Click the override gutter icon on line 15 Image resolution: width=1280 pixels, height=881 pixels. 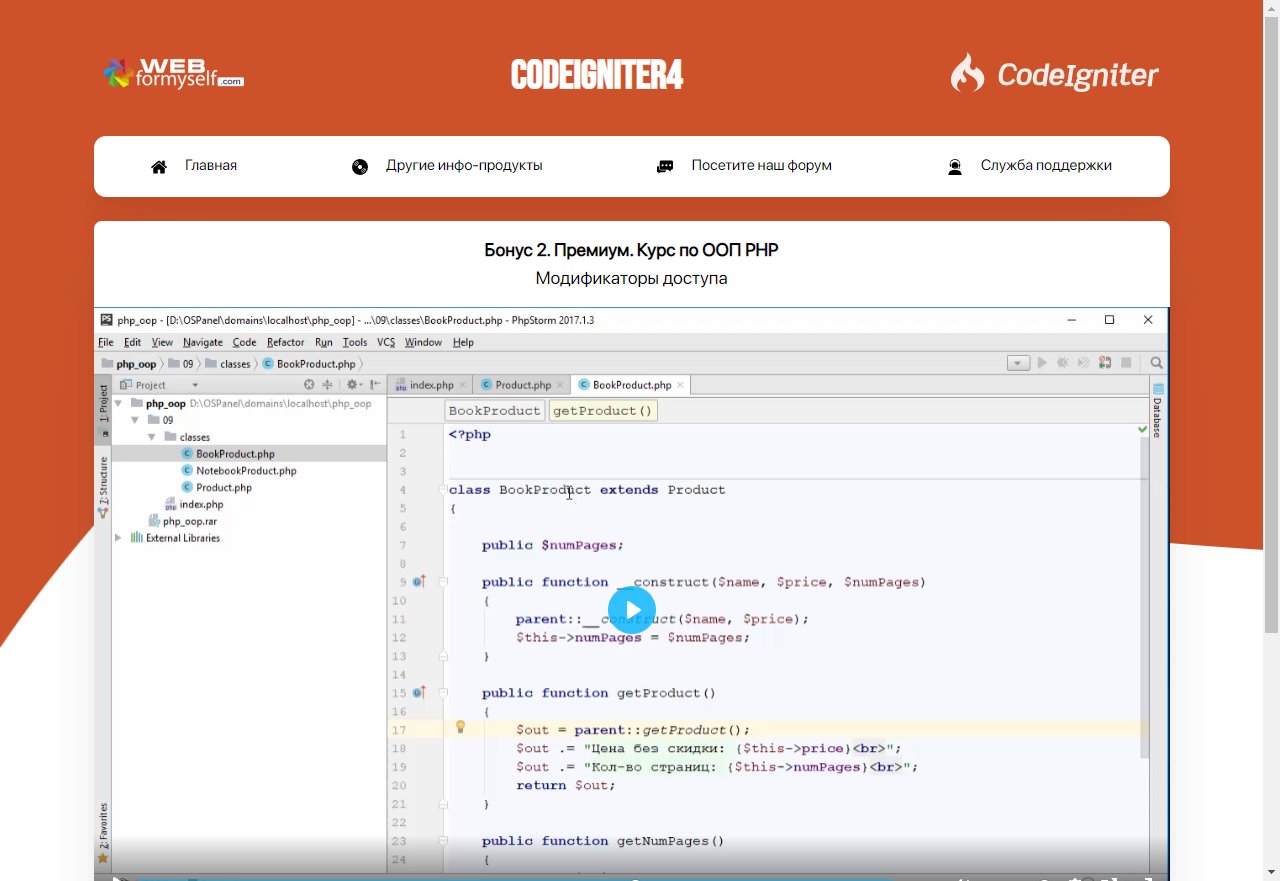coord(419,692)
